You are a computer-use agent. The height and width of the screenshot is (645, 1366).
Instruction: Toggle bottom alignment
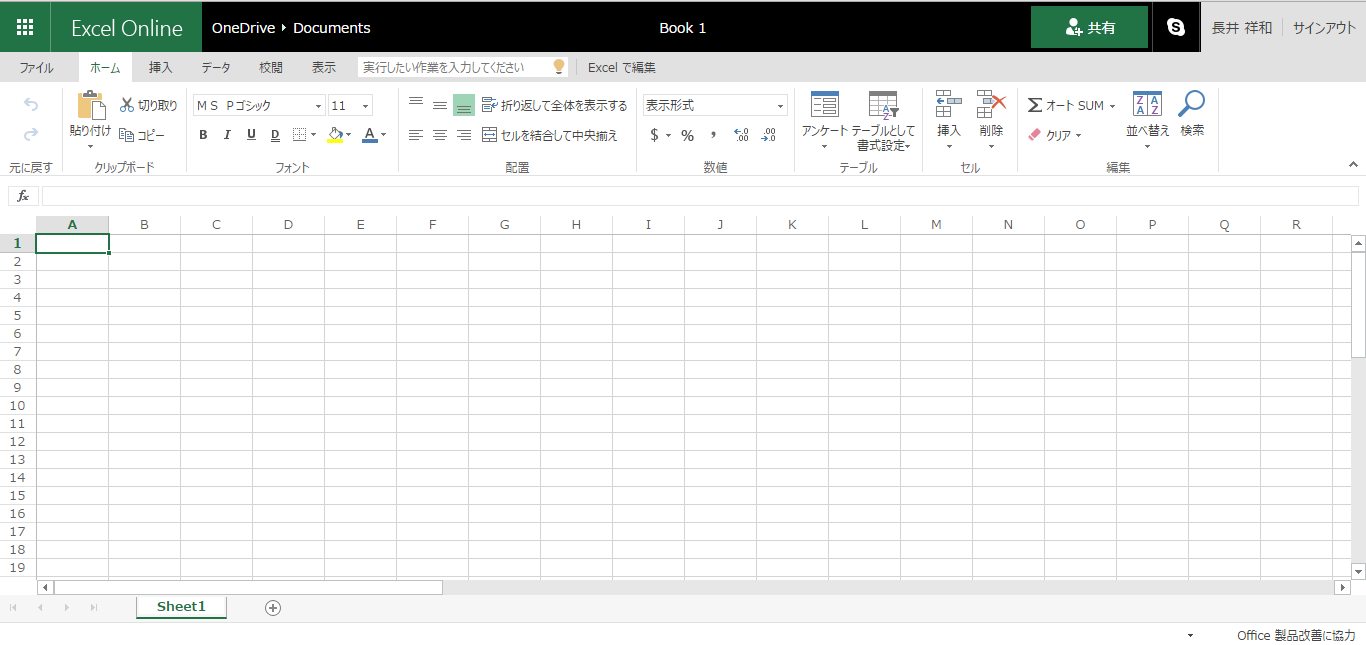pos(464,105)
